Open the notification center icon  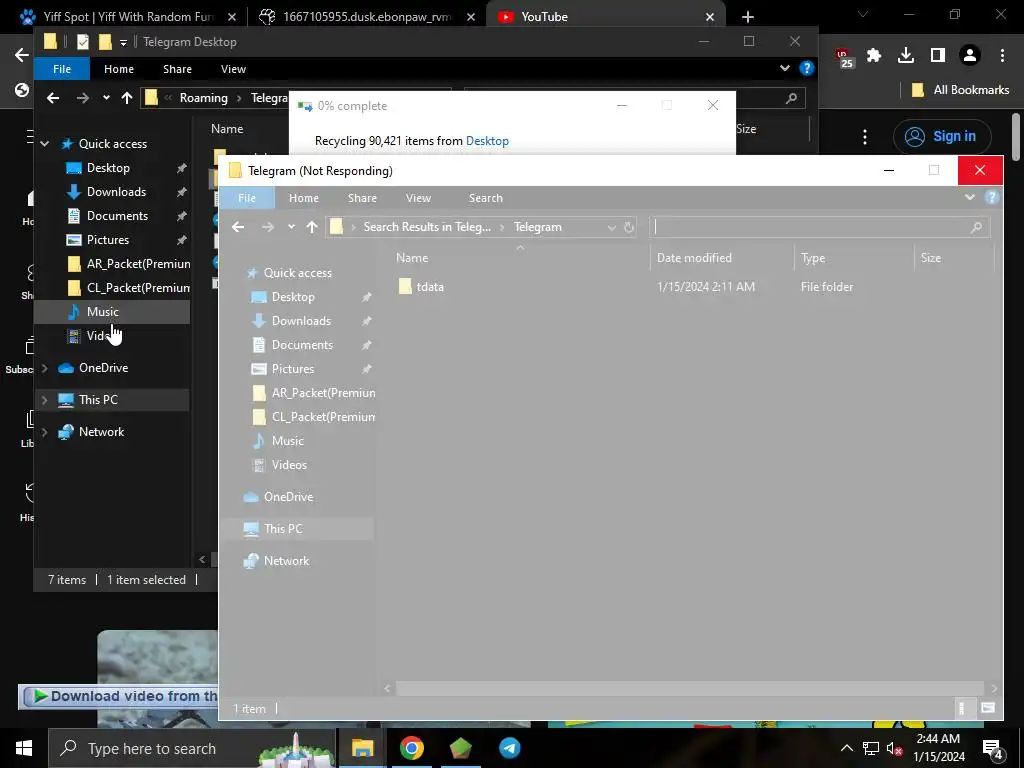pyautogui.click(x=993, y=749)
